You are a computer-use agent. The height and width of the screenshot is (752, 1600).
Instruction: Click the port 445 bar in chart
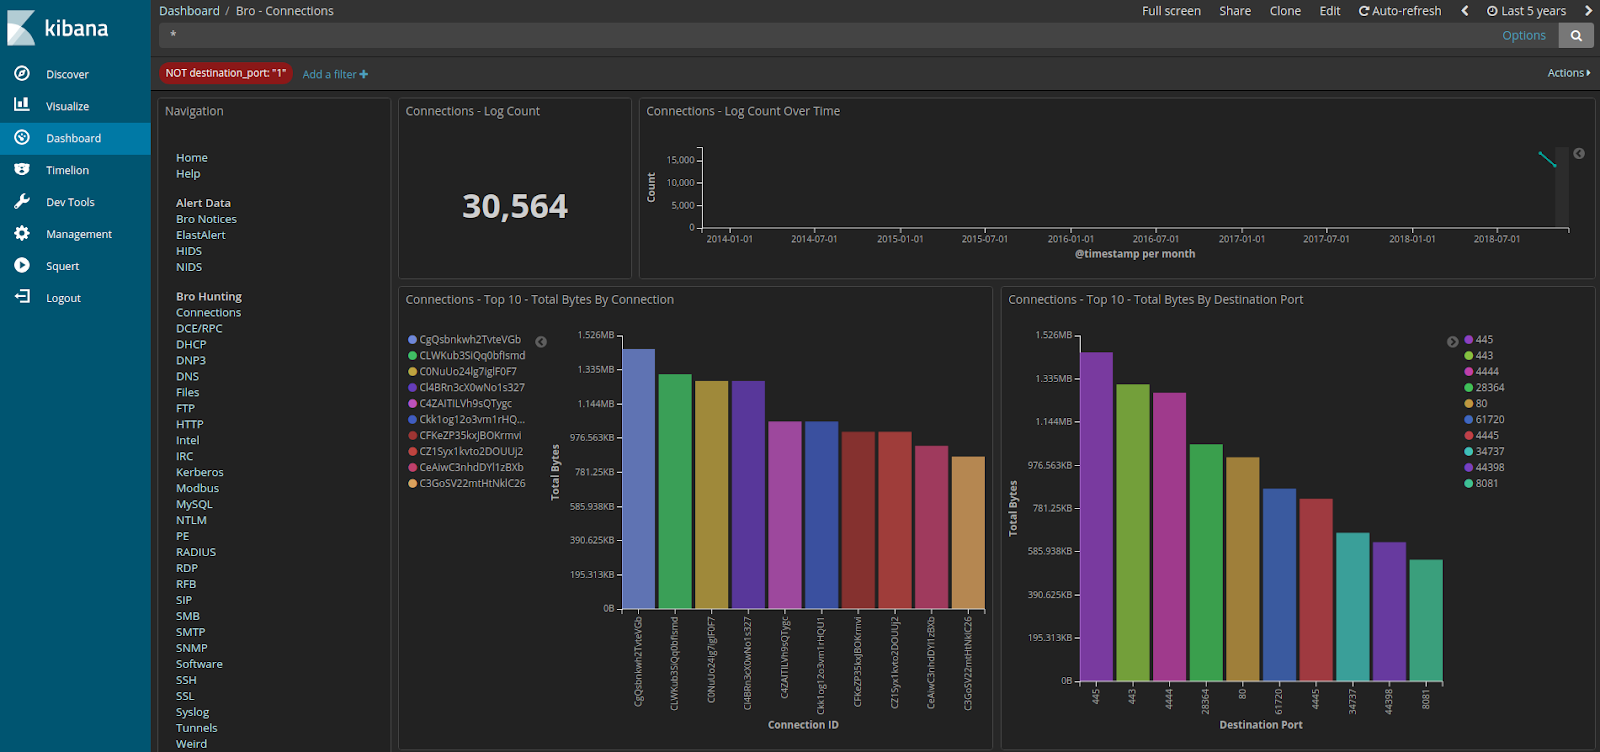coord(1096,516)
